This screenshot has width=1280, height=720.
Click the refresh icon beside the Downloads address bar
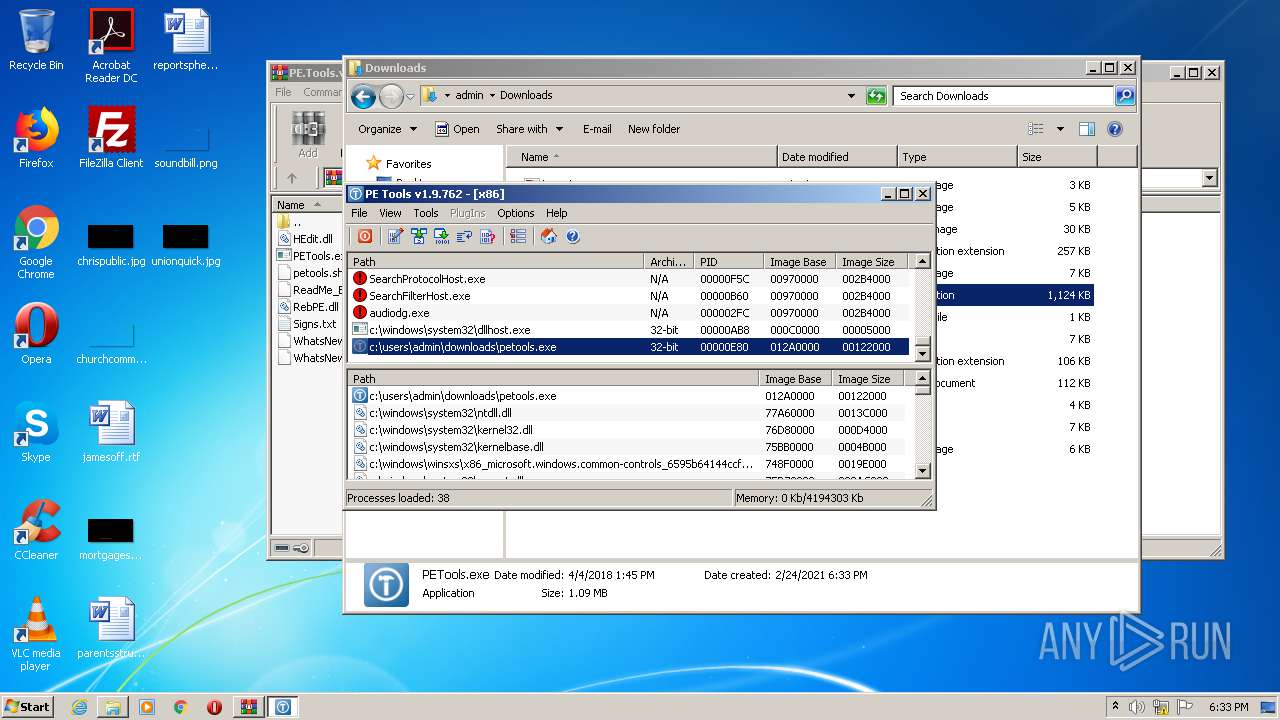tap(876, 96)
